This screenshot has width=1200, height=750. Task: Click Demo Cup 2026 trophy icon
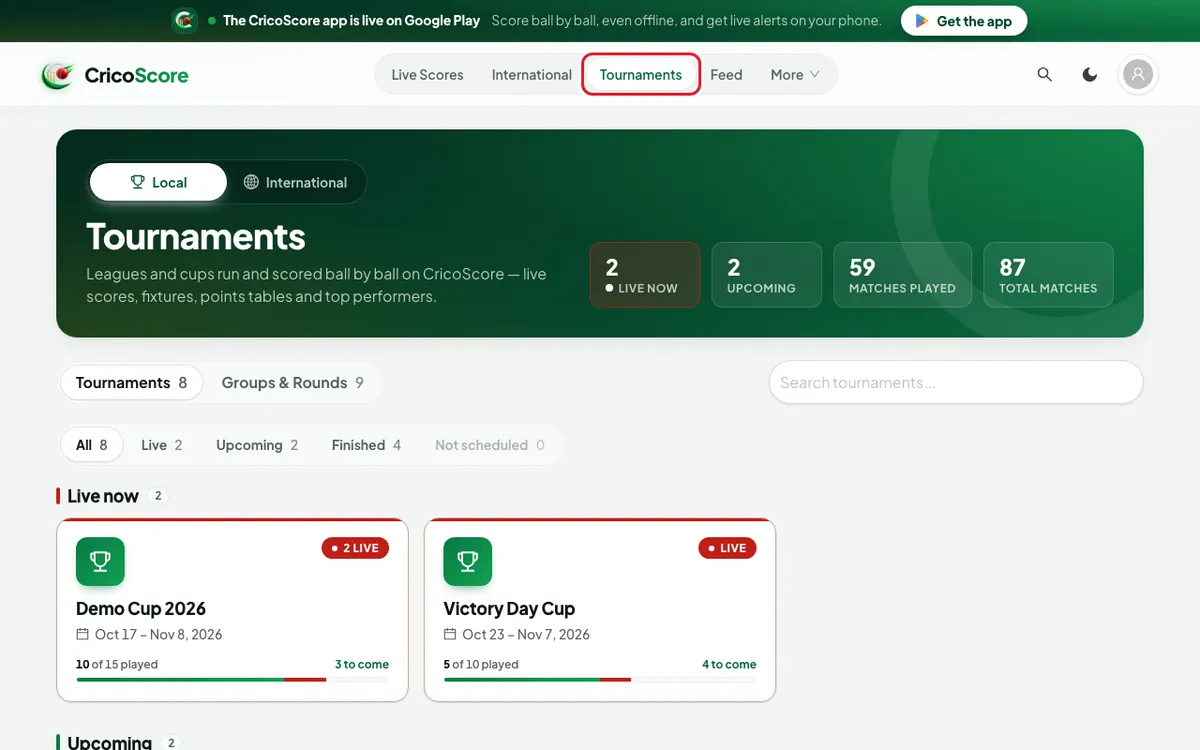coord(100,562)
